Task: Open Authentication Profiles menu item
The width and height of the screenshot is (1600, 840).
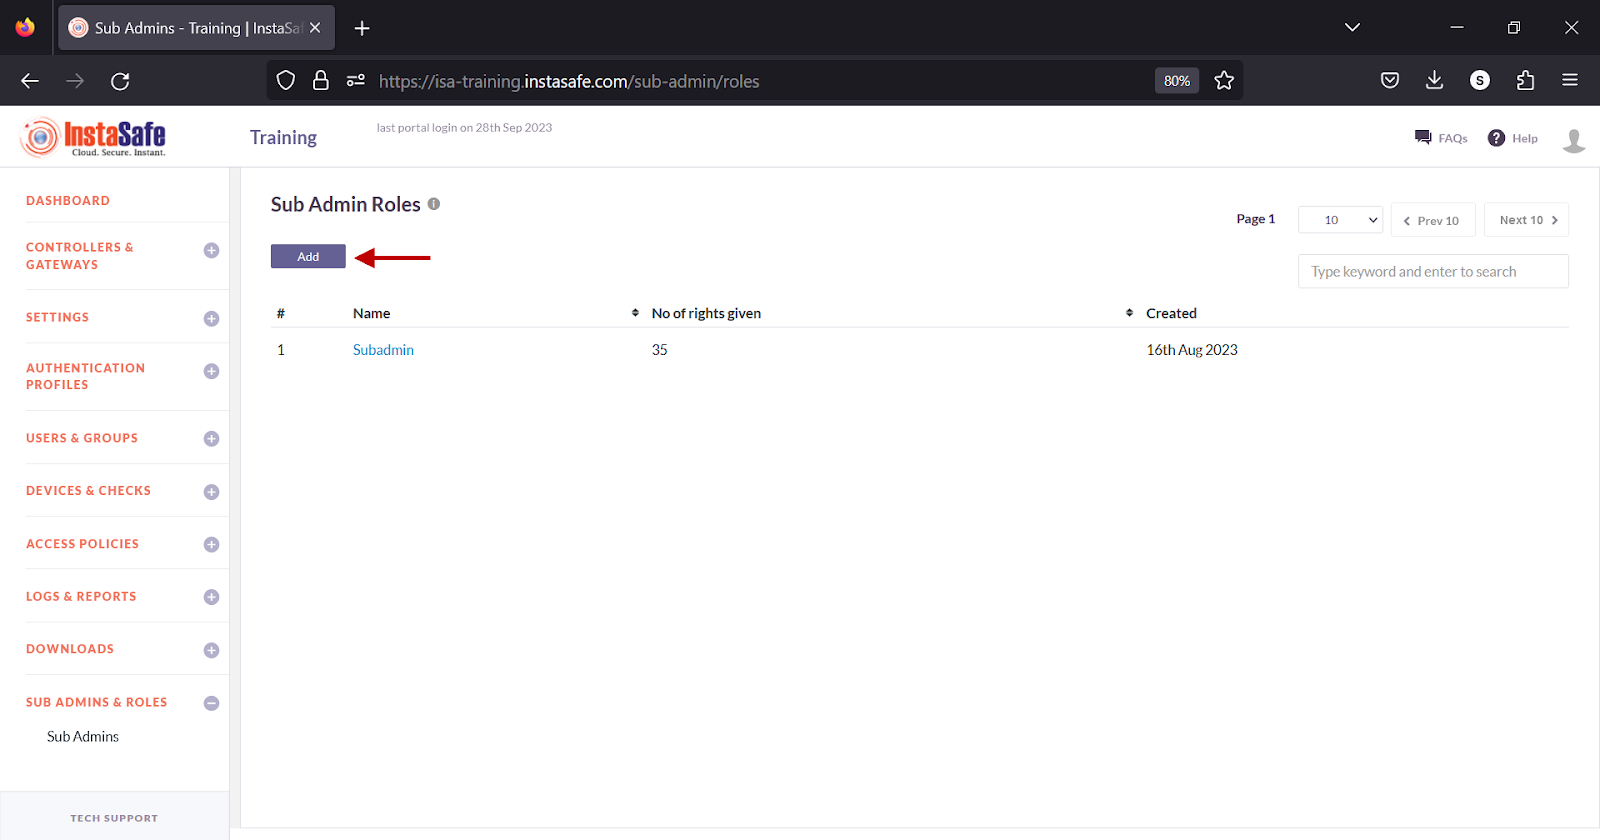Action: click(85, 376)
